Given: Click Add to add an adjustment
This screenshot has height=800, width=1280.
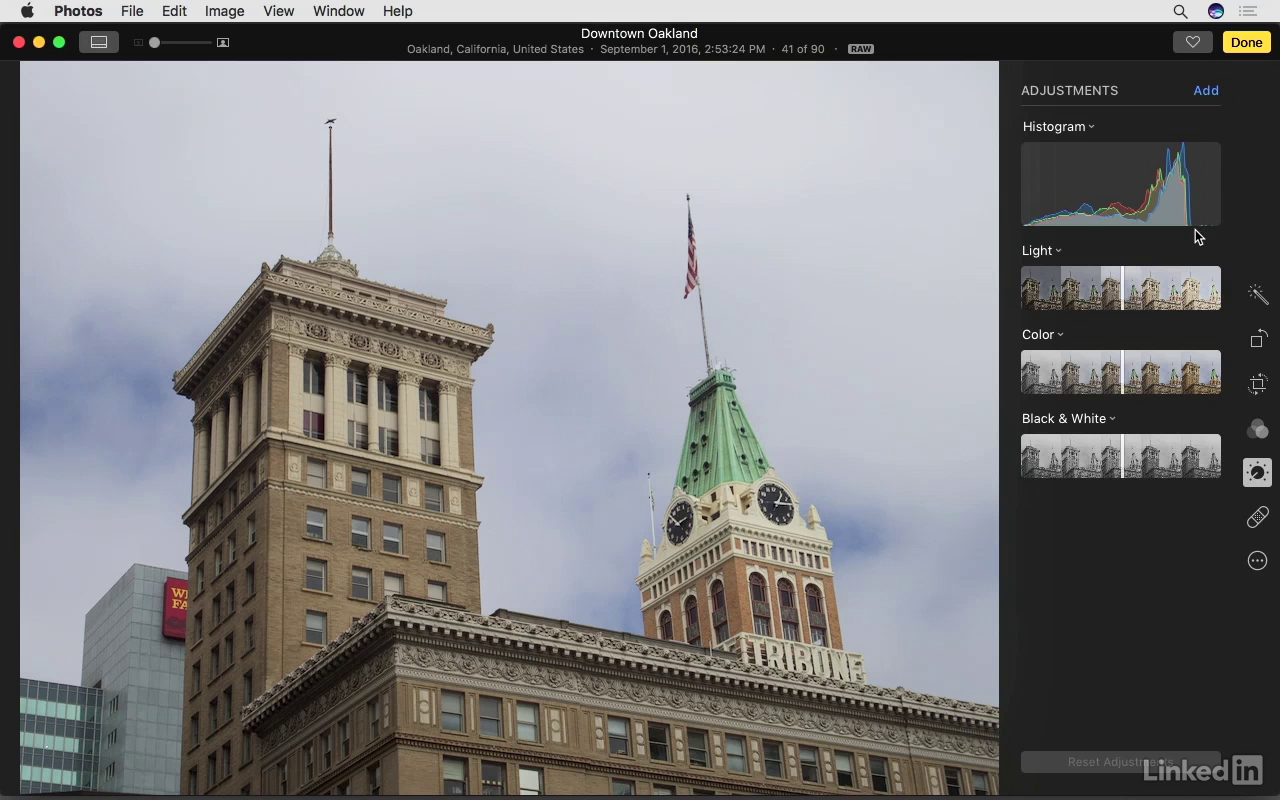Looking at the screenshot, I should coord(1206,90).
